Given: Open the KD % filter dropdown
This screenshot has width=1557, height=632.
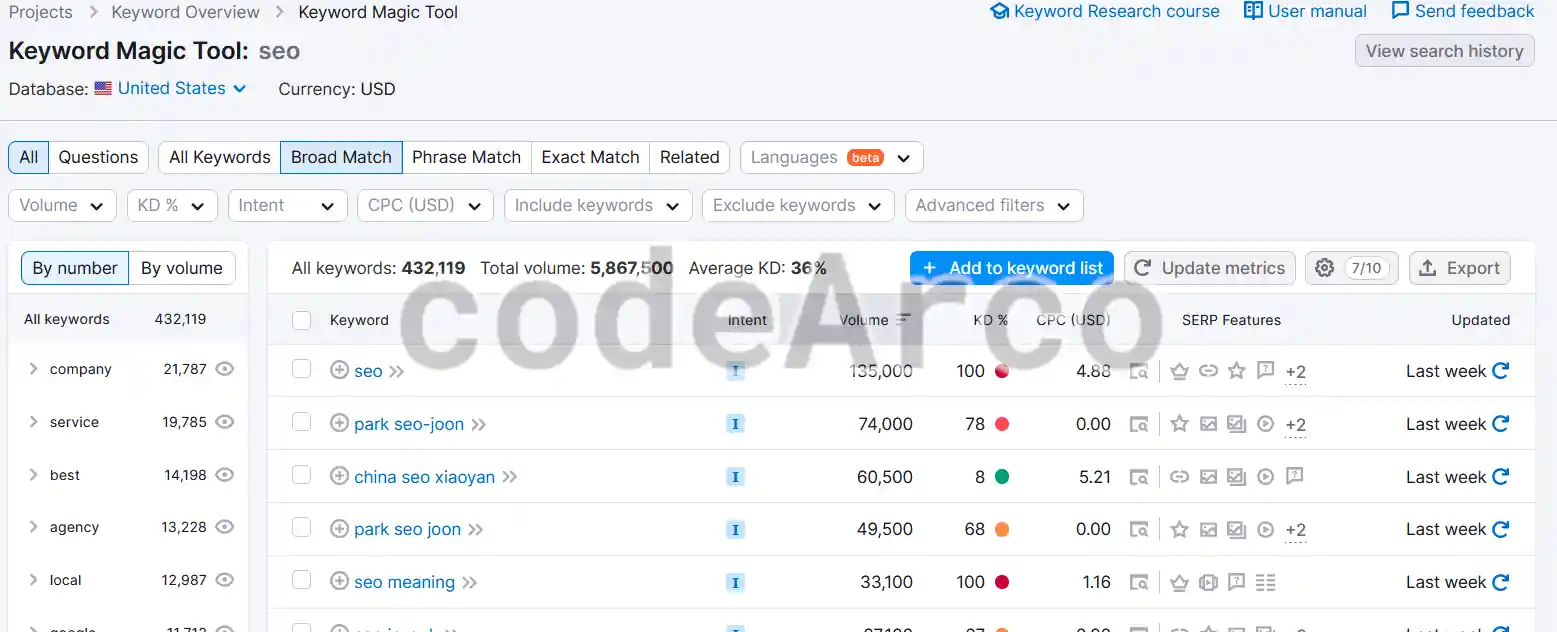Looking at the screenshot, I should coord(172,205).
